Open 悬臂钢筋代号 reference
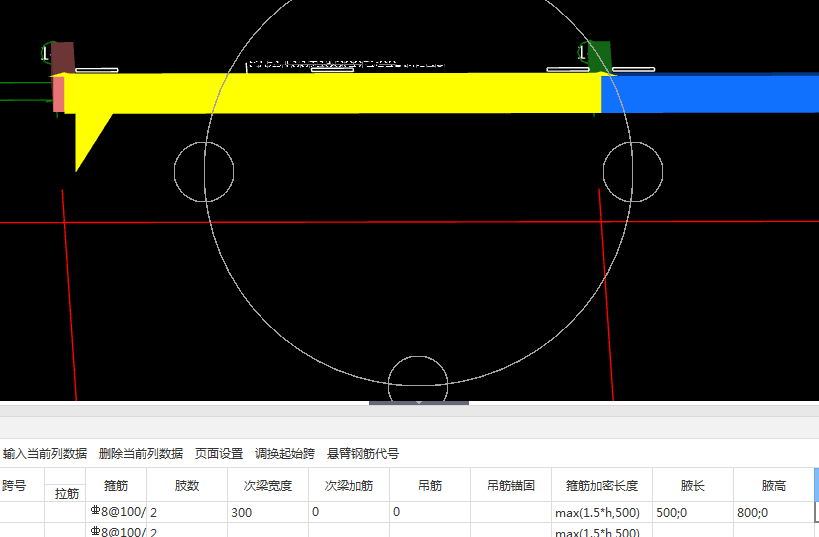The width and height of the screenshot is (819, 537). [x=362, y=453]
